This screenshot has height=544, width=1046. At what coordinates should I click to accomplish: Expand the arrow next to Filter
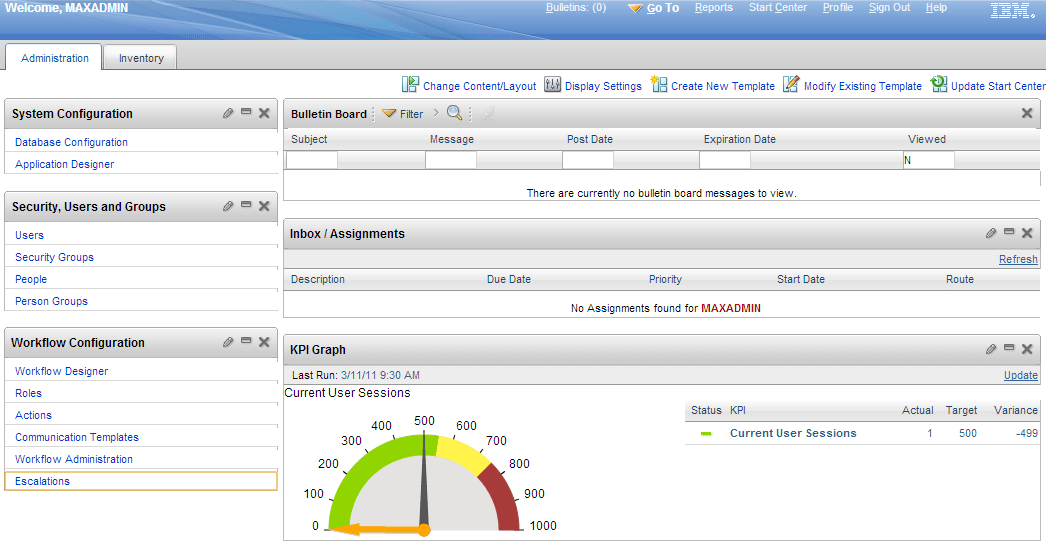pos(436,113)
